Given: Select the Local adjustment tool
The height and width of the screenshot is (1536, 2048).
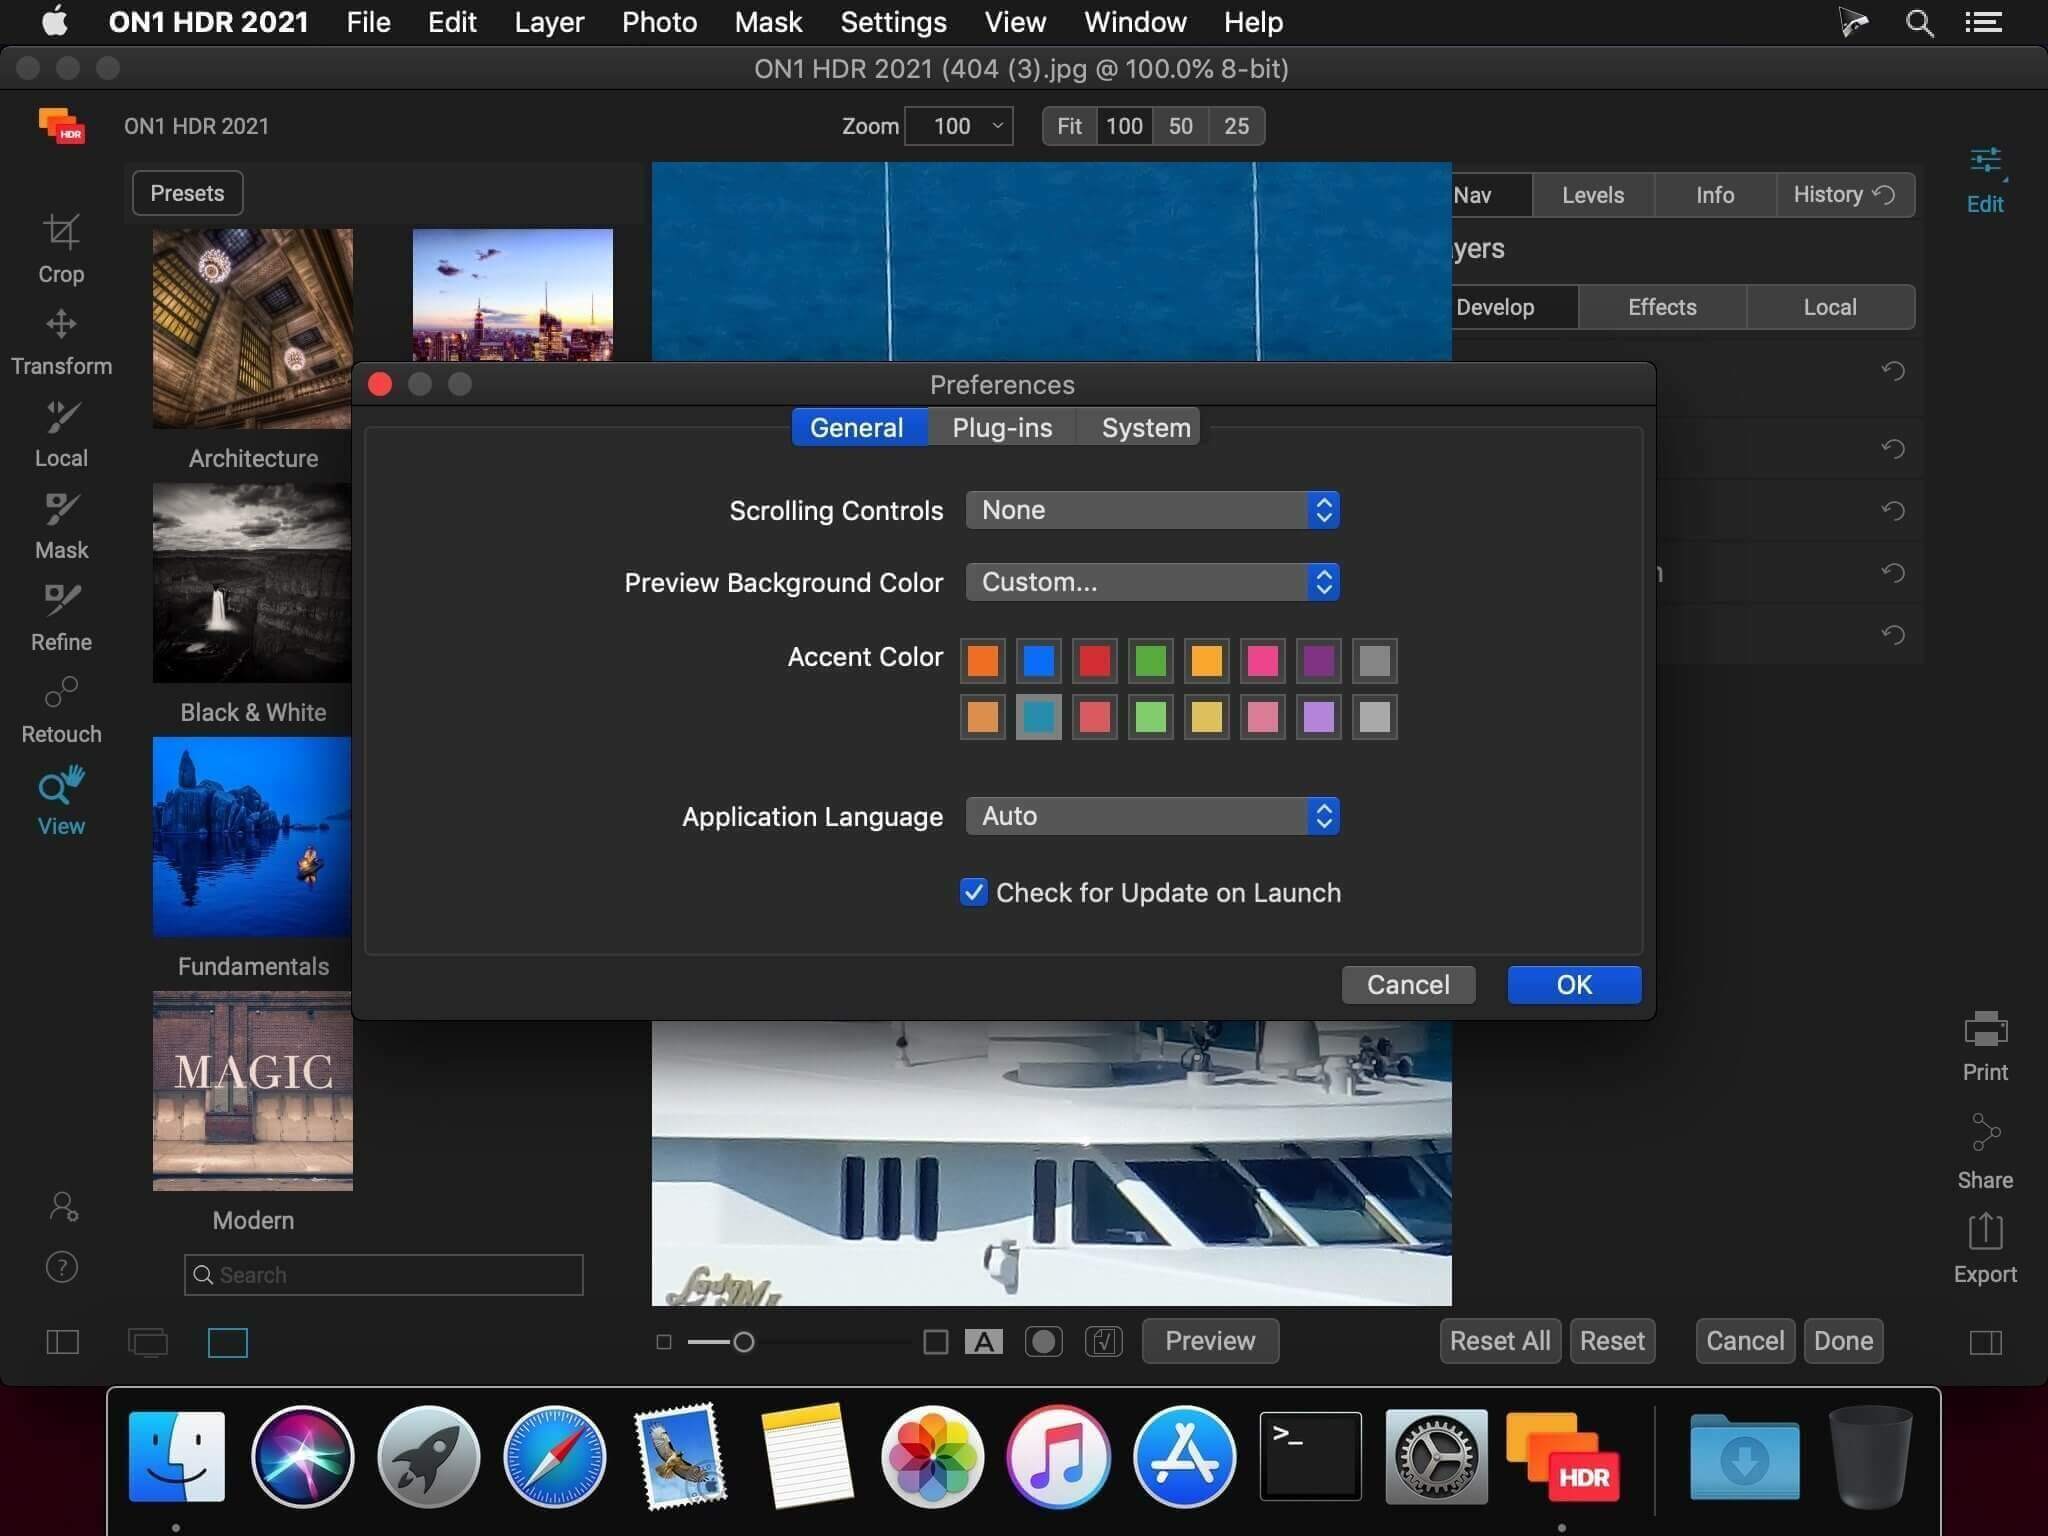Looking at the screenshot, I should coord(61,434).
